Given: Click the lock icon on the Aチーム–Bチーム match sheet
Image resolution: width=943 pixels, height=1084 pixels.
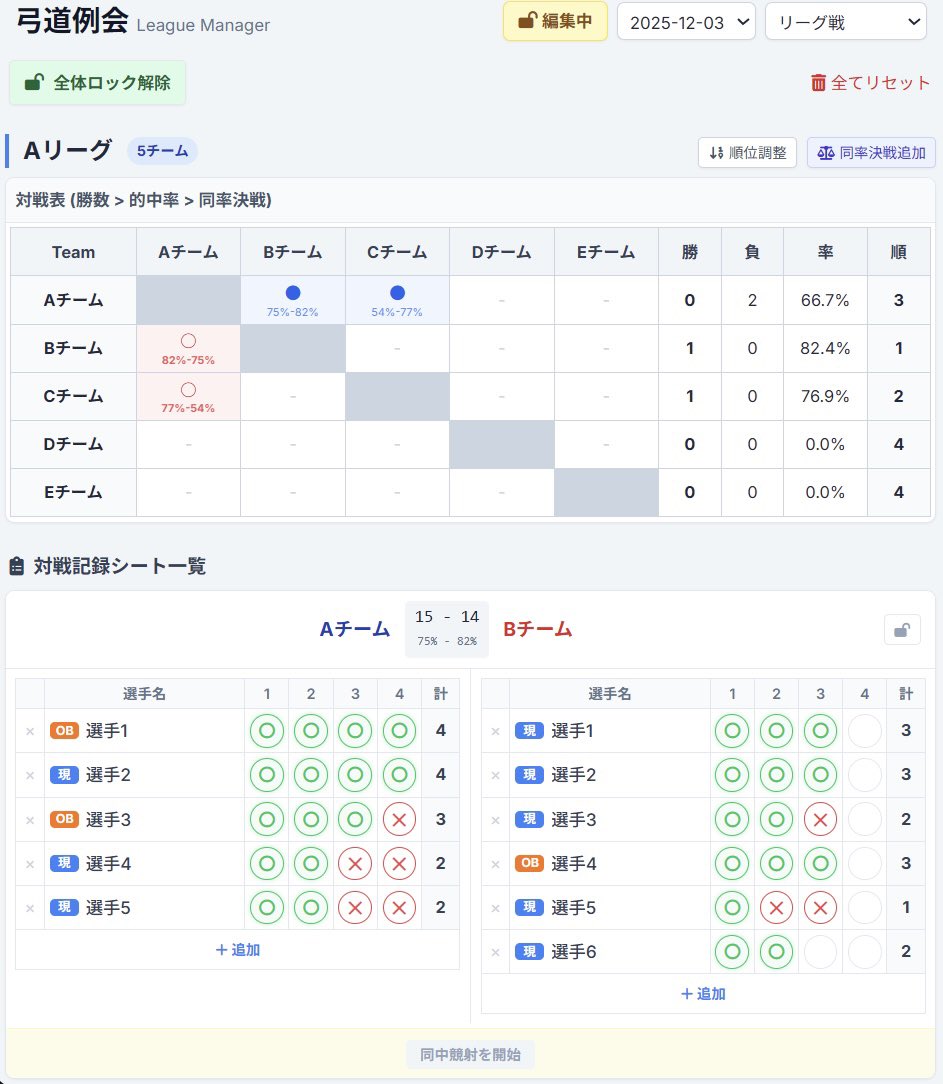Looking at the screenshot, I should 902,630.
